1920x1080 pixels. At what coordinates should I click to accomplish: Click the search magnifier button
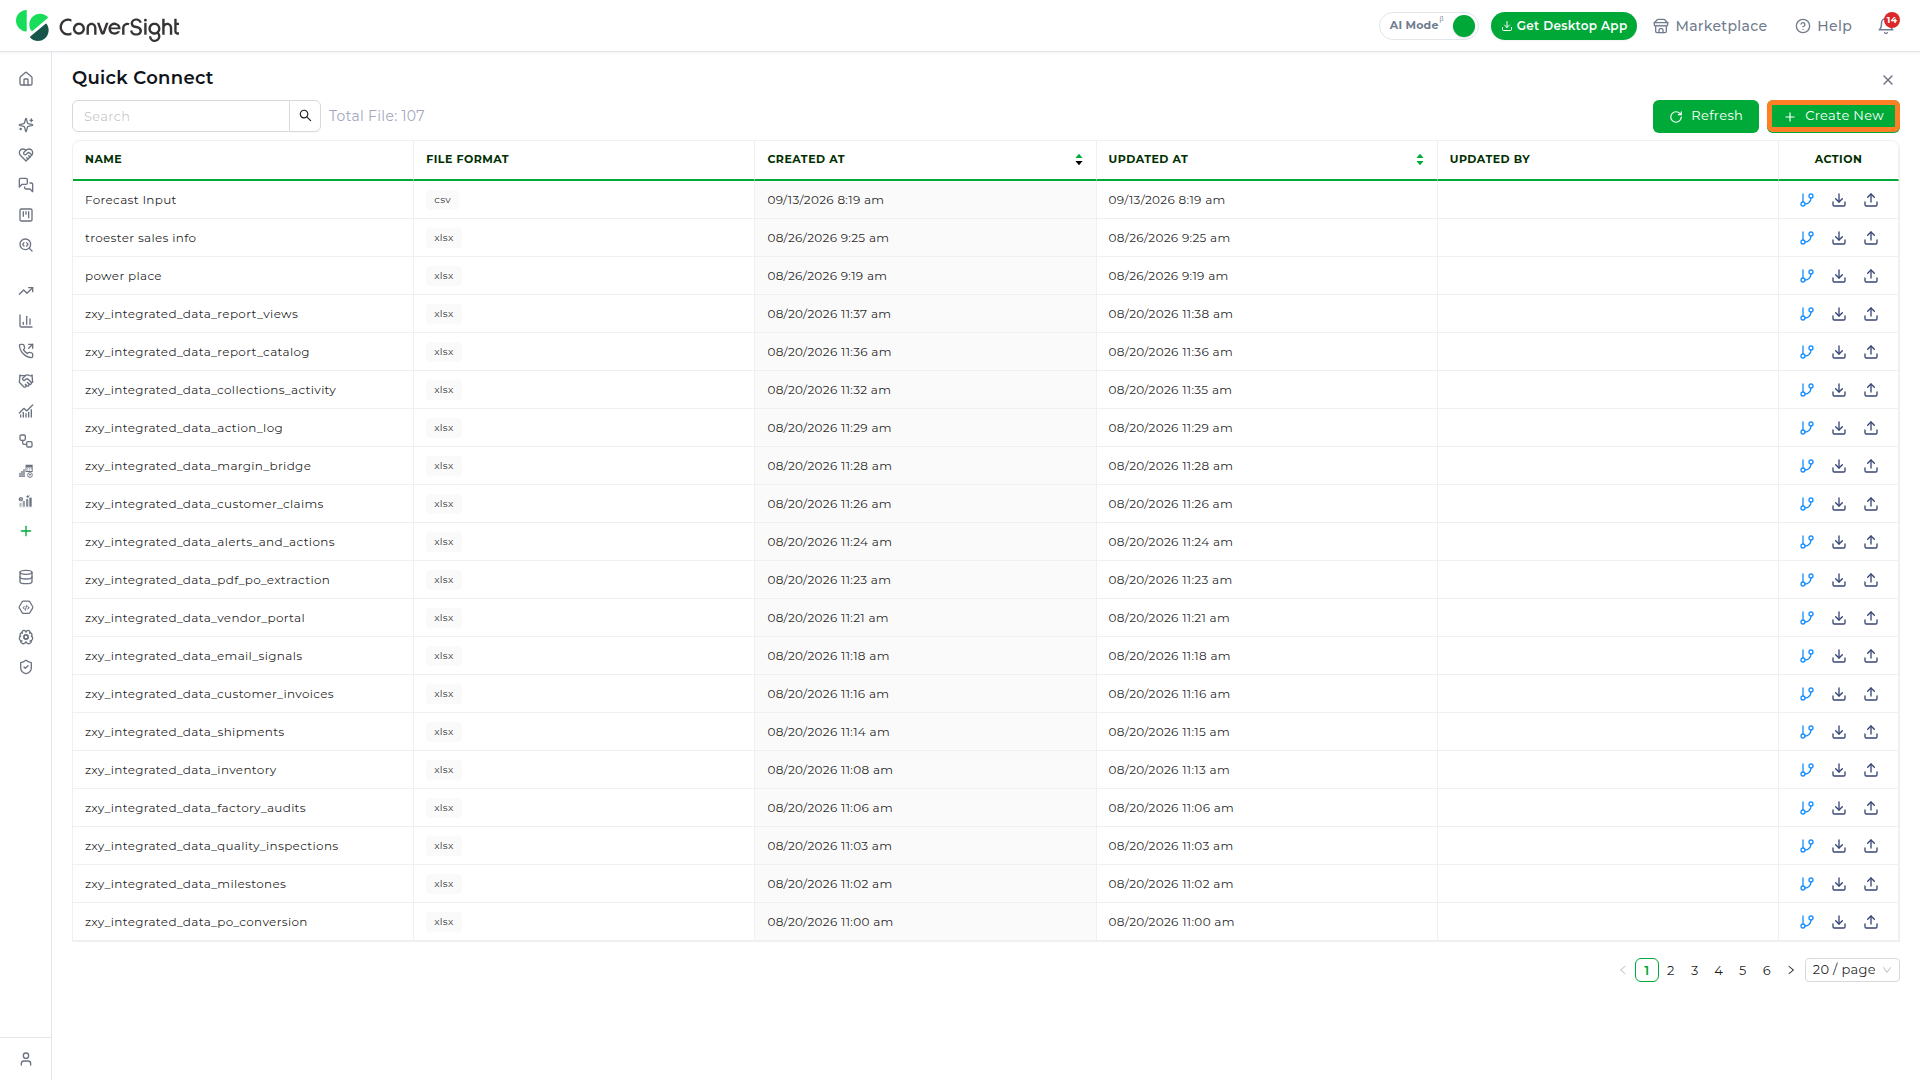point(305,116)
